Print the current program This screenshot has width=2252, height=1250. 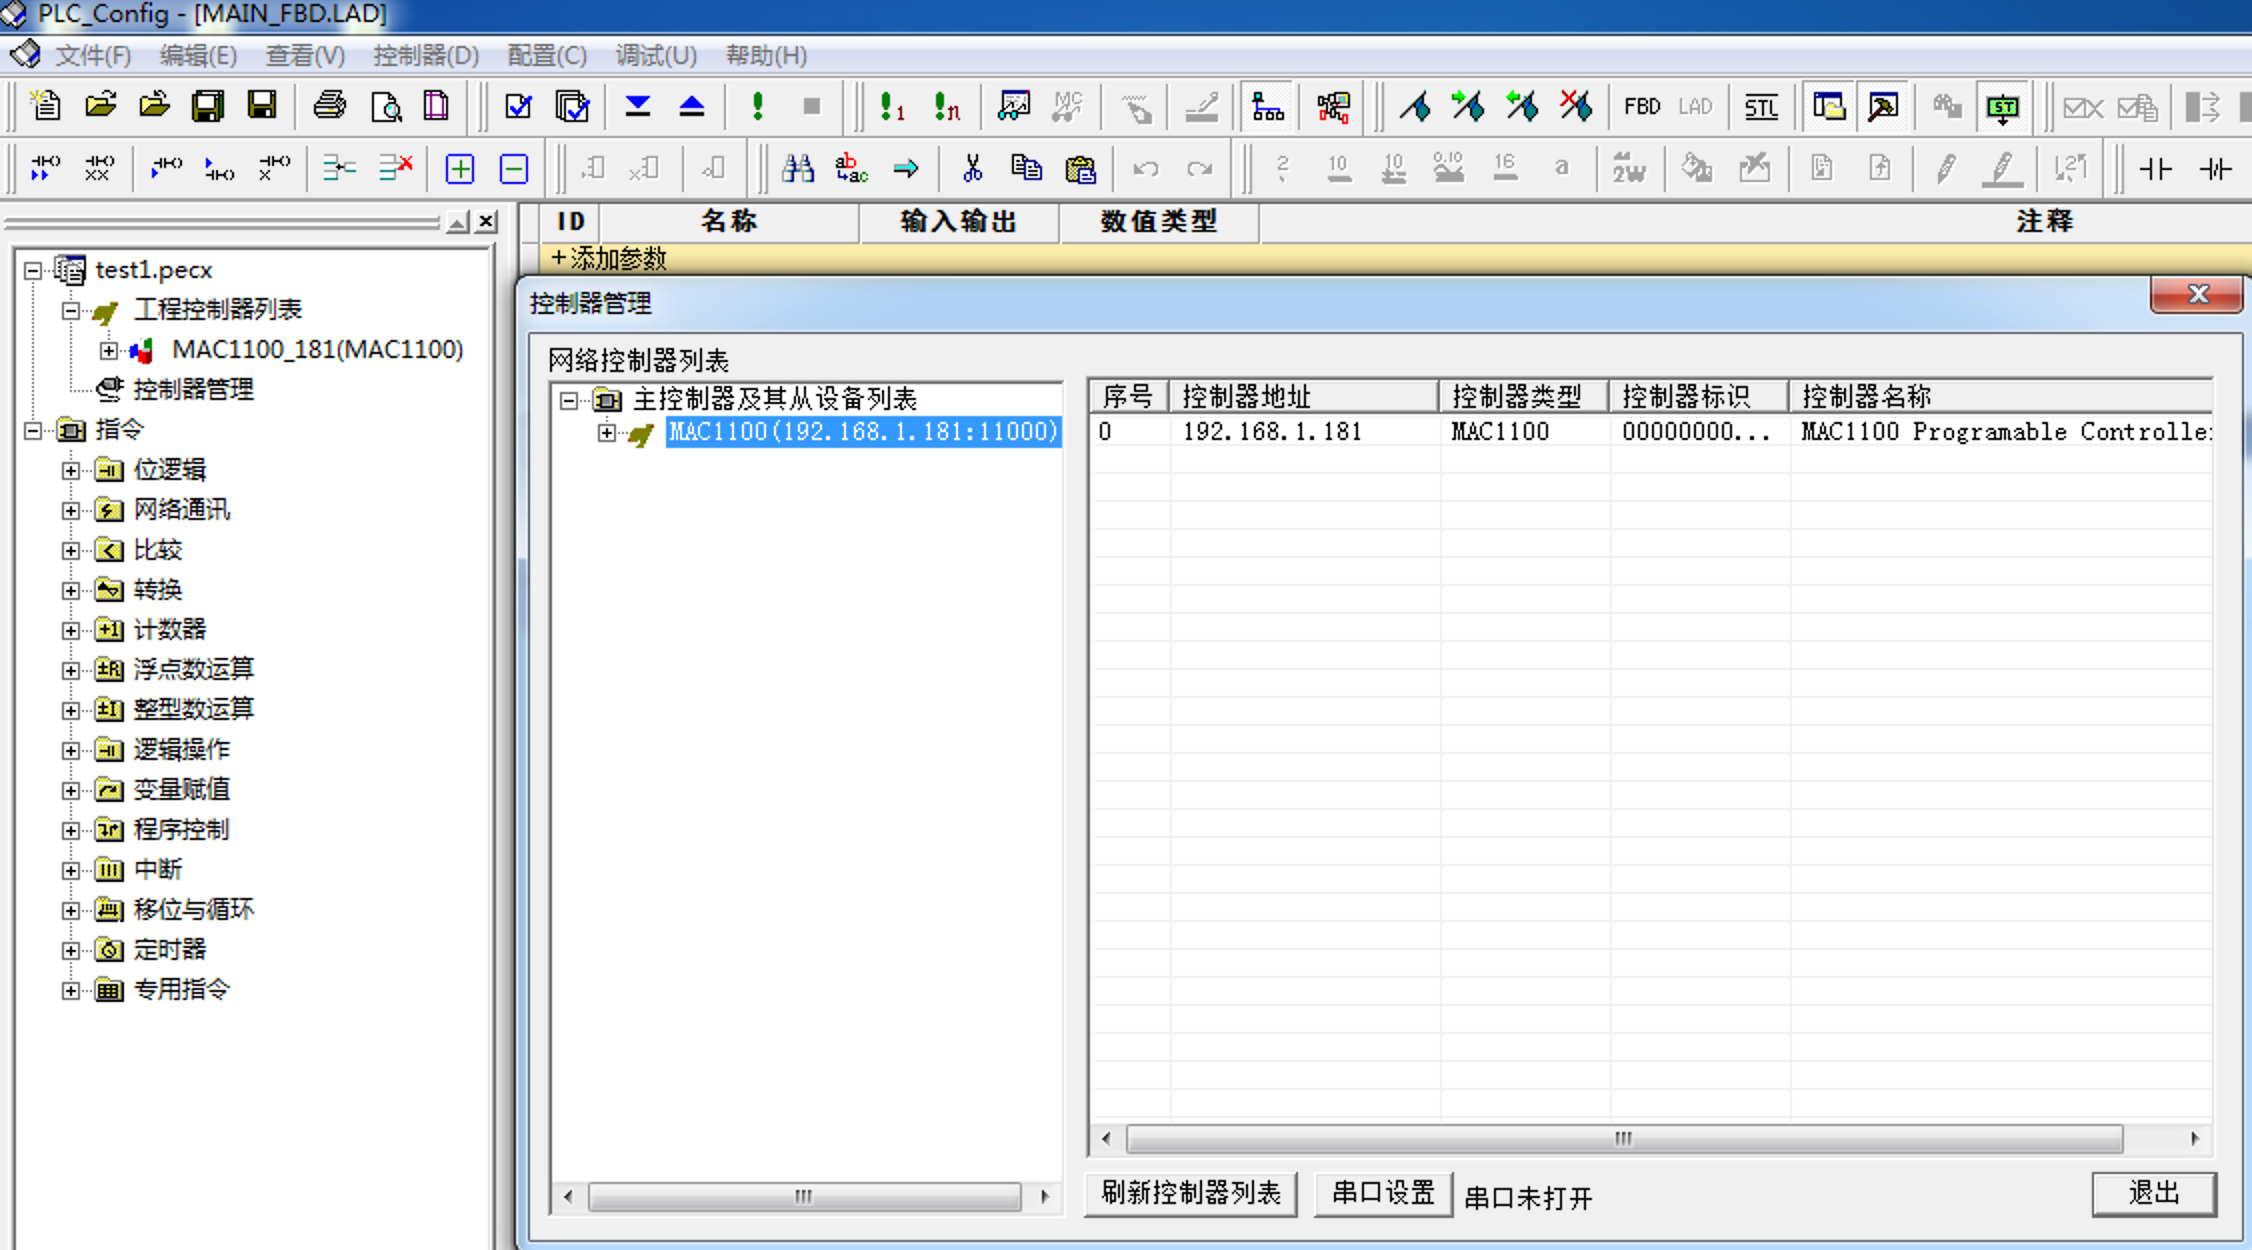(x=329, y=106)
